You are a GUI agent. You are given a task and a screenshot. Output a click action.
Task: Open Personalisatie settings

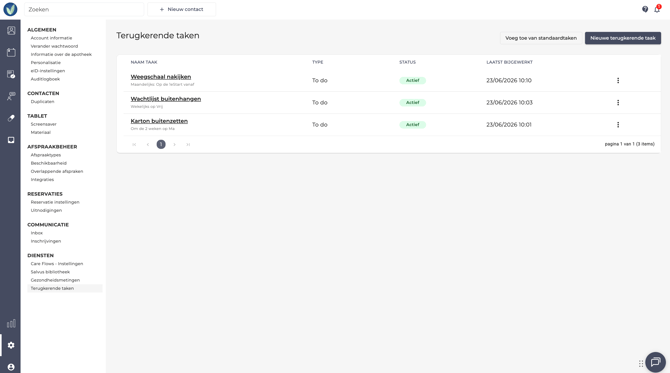(46, 62)
